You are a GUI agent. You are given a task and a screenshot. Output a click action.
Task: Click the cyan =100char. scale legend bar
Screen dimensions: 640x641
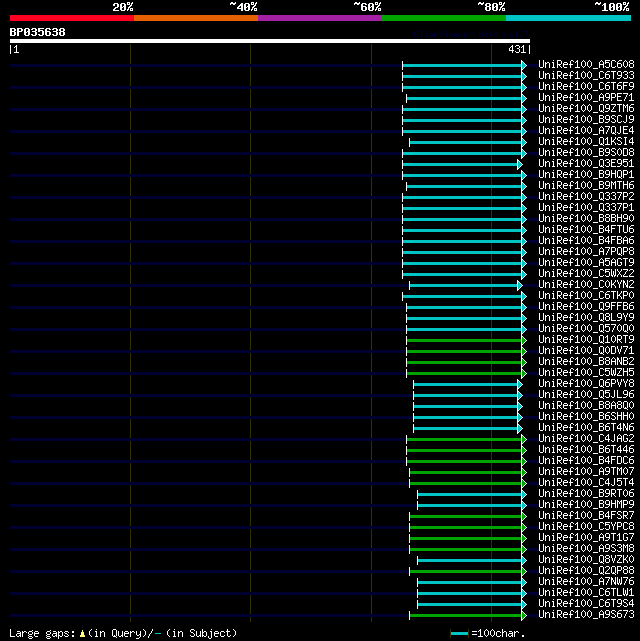tap(459, 634)
